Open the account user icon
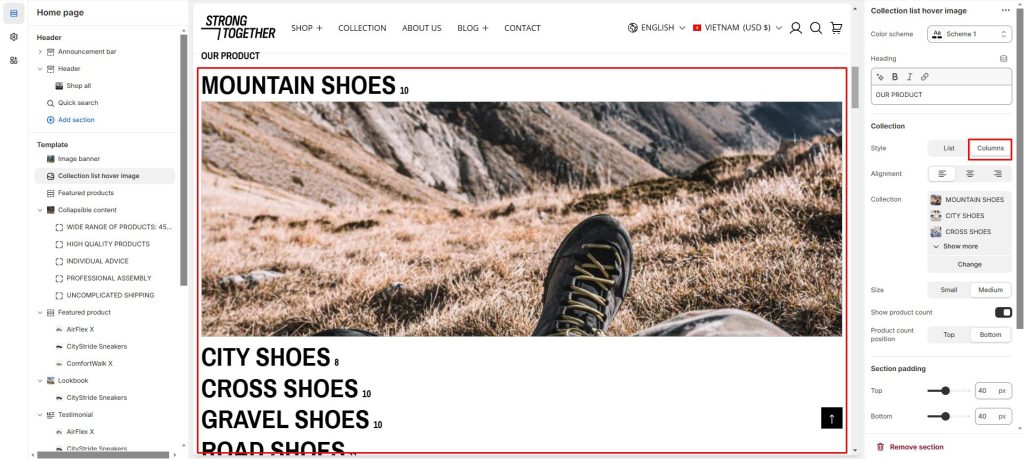Image resolution: width=1024 pixels, height=459 pixels. coord(795,28)
